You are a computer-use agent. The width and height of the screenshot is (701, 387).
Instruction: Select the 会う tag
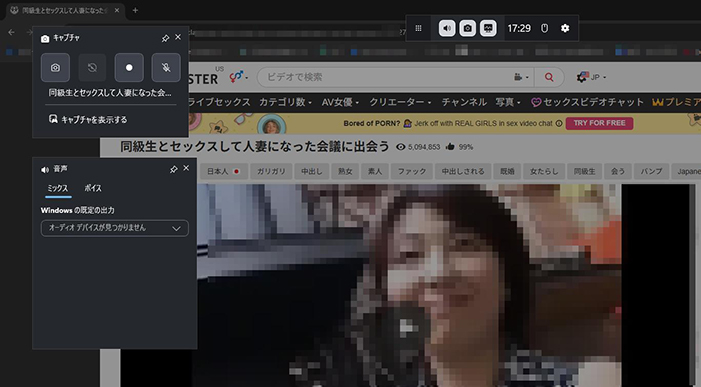[618, 171]
